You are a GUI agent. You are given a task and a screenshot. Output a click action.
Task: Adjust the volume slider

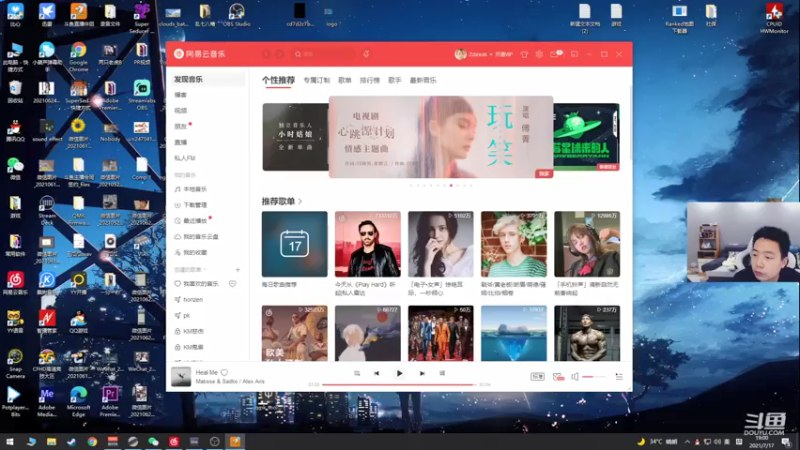tap(594, 377)
